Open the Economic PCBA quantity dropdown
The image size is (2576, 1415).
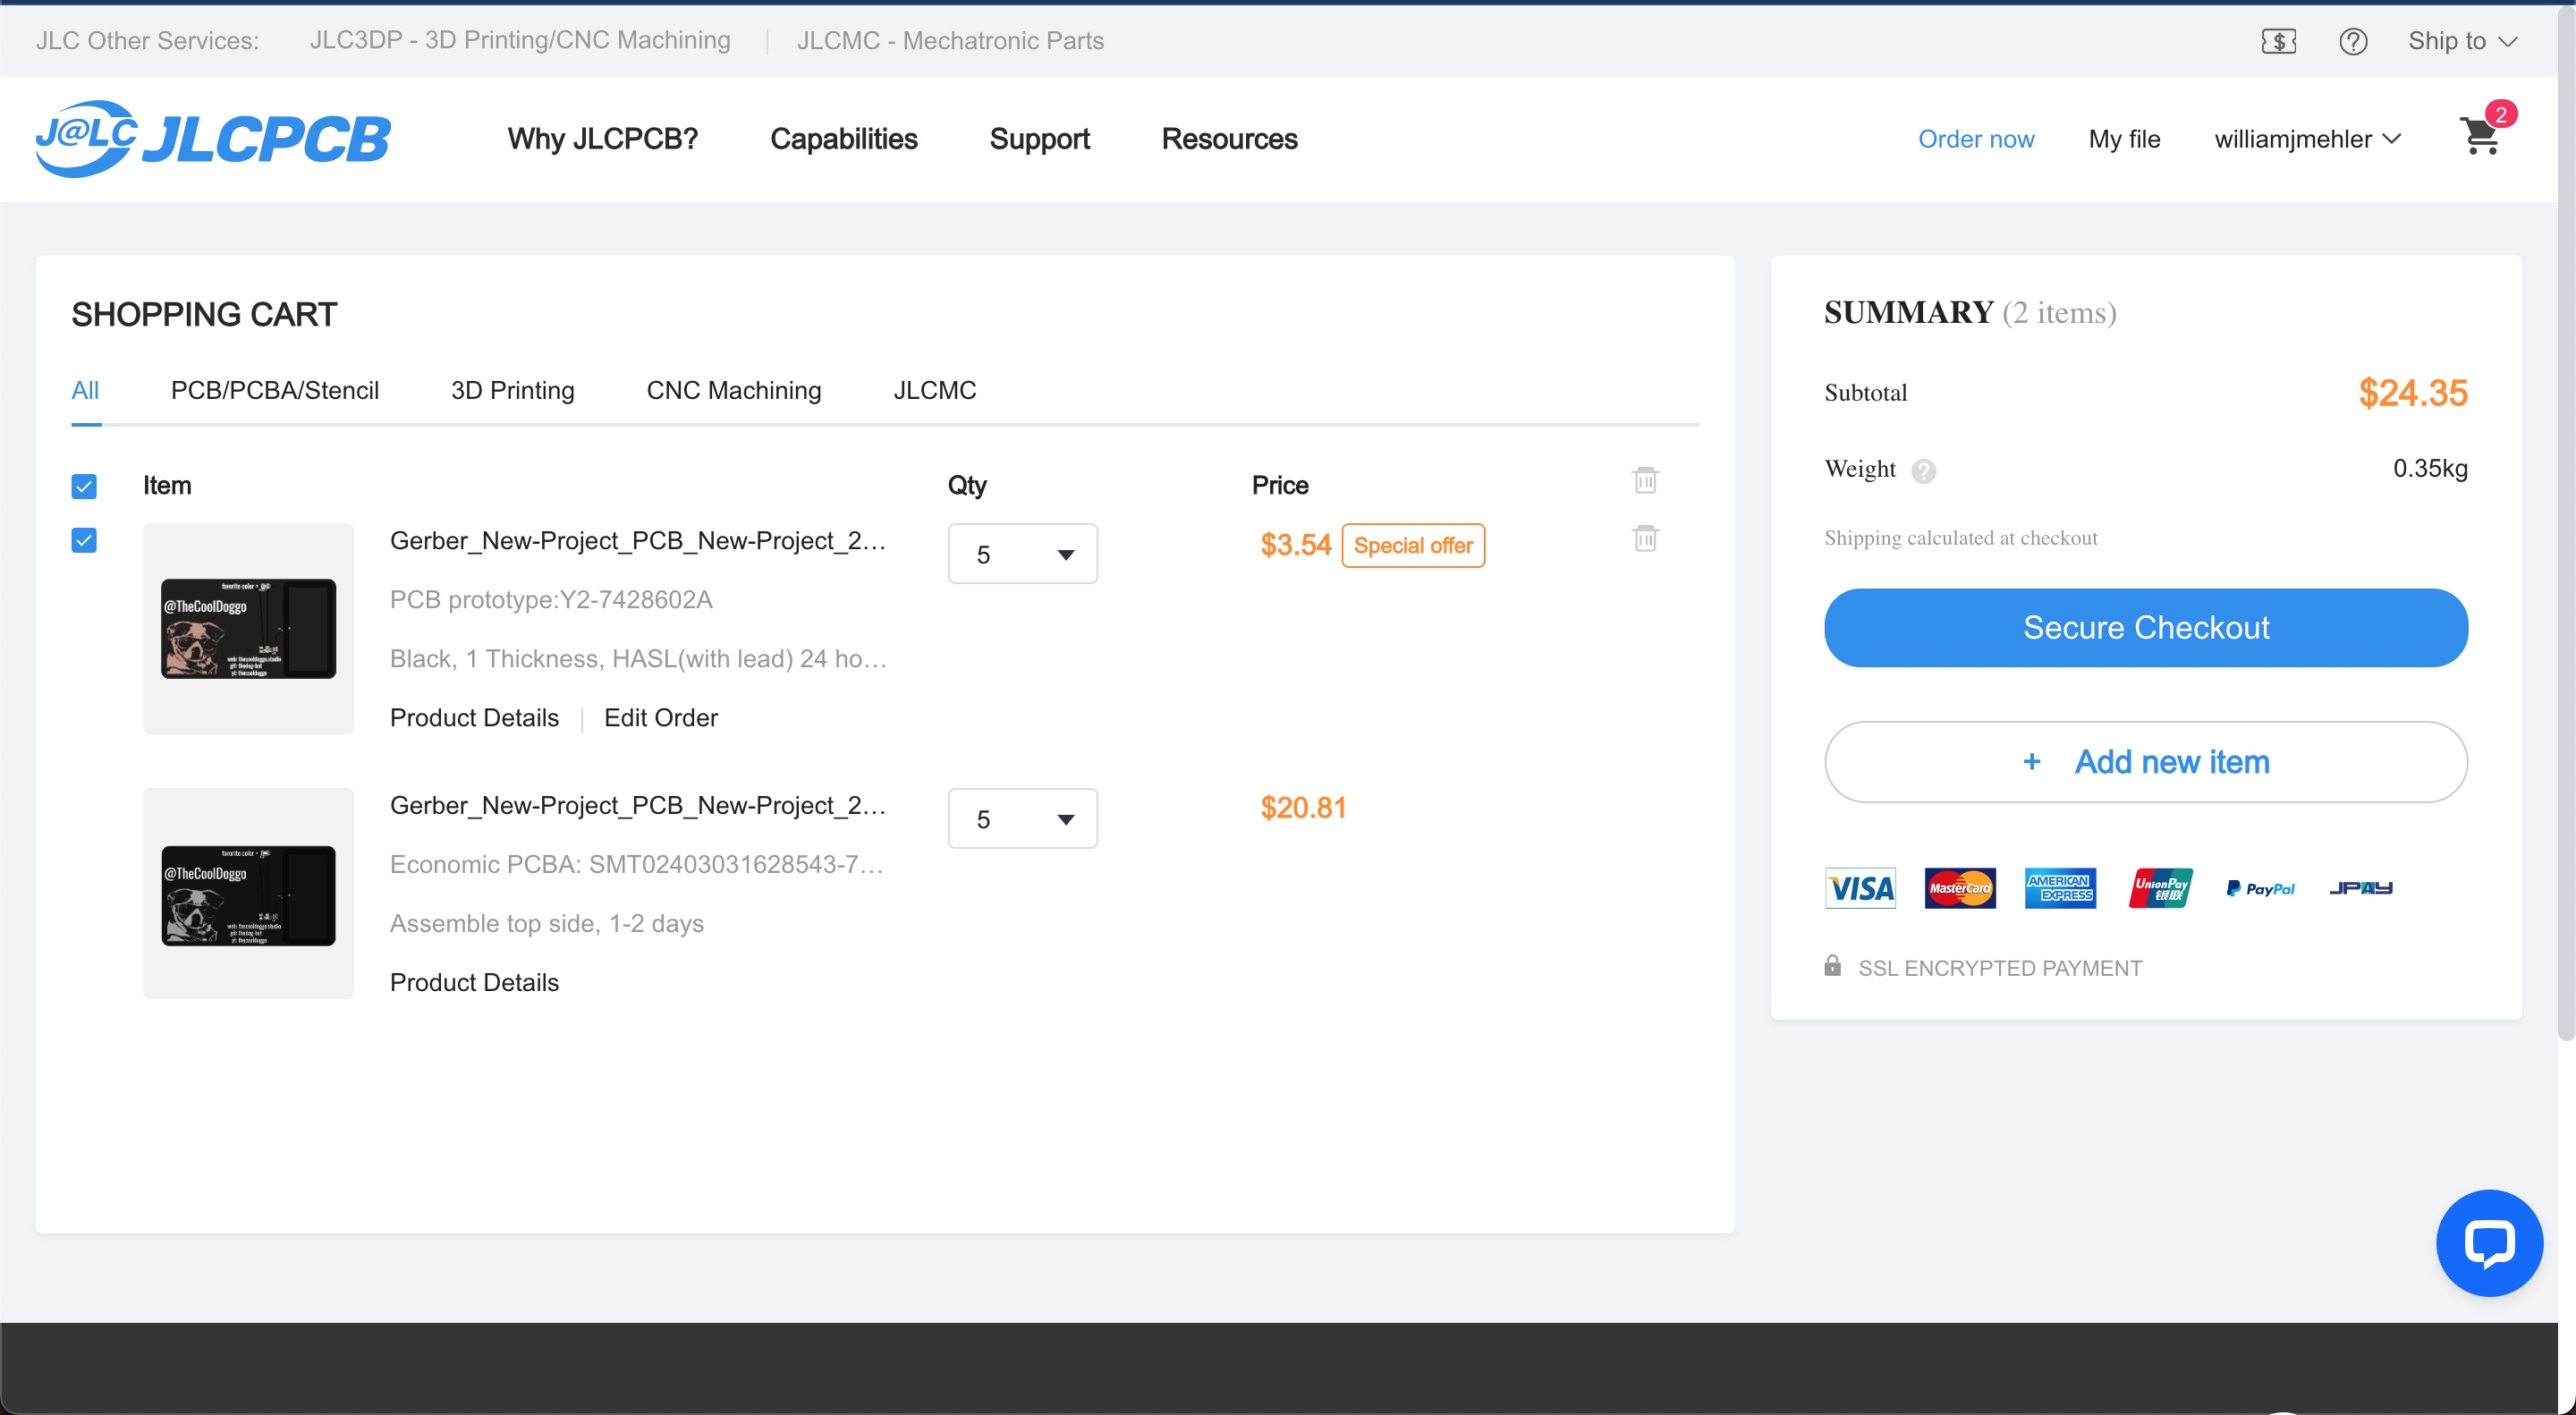pos(1022,819)
